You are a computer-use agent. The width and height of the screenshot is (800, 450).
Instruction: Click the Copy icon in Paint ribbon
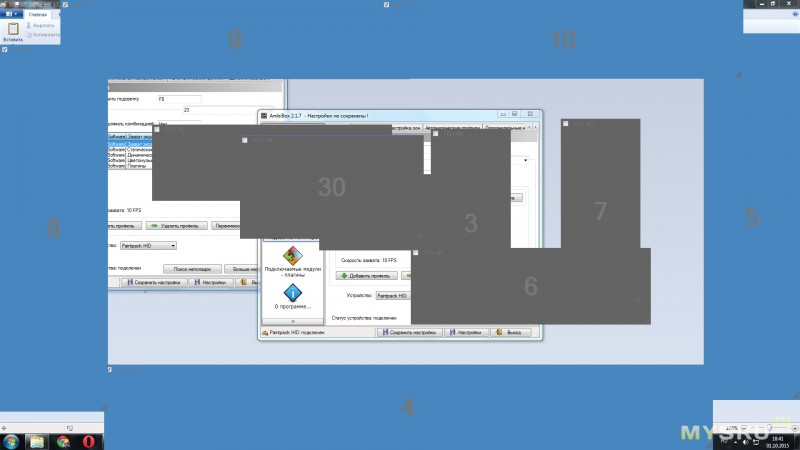click(29, 35)
